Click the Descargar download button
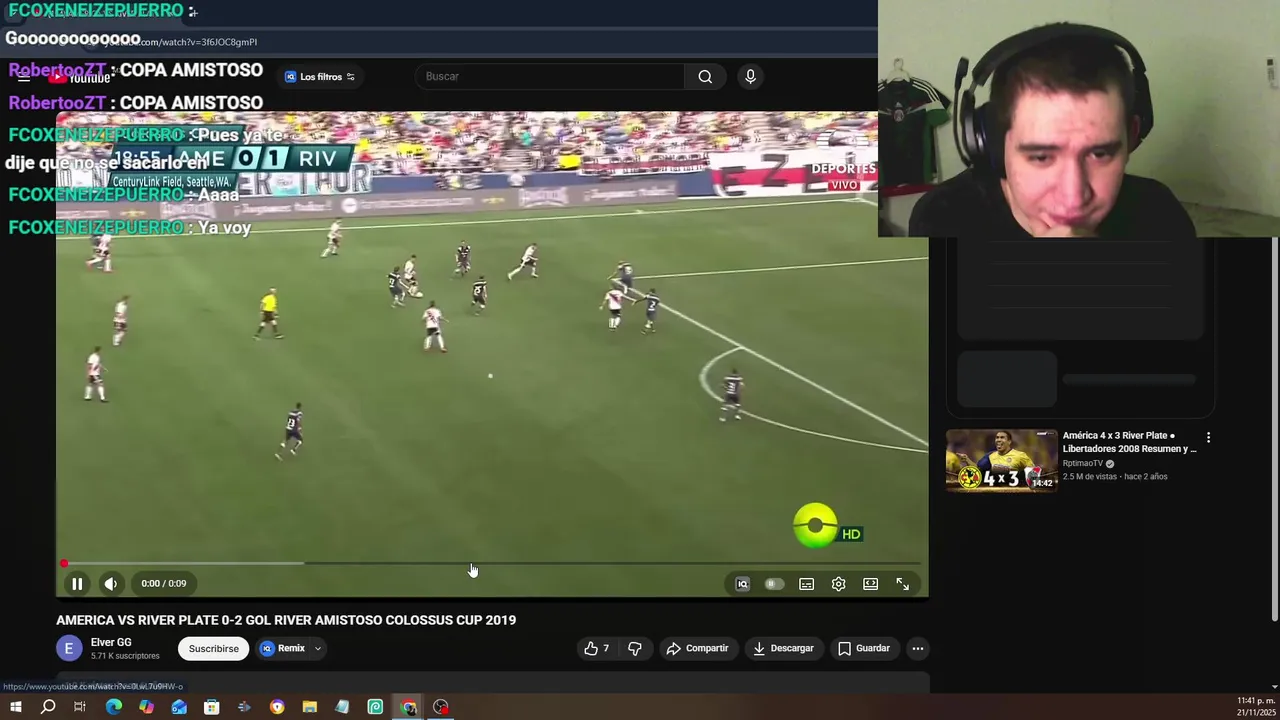Screen dimensions: 1280x720 (783, 649)
